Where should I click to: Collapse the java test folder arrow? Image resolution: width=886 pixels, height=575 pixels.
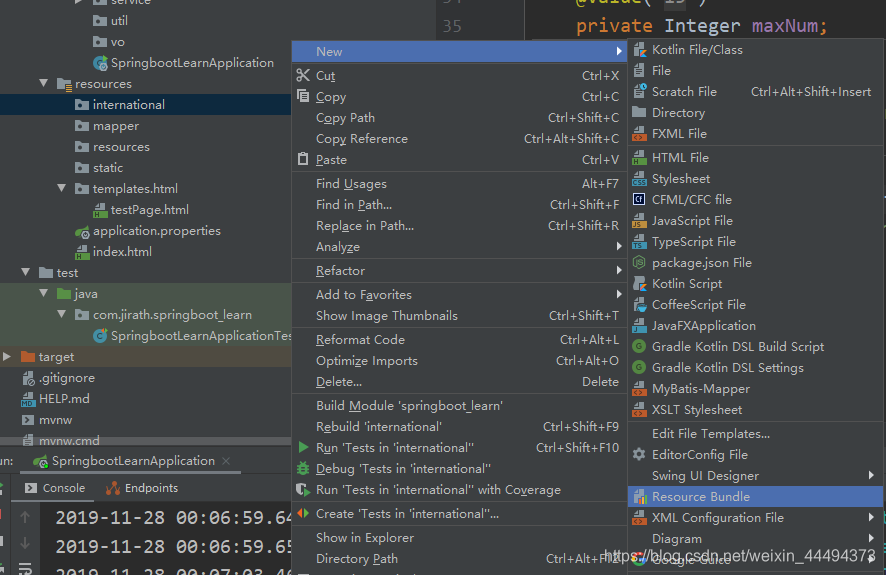click(x=44, y=293)
